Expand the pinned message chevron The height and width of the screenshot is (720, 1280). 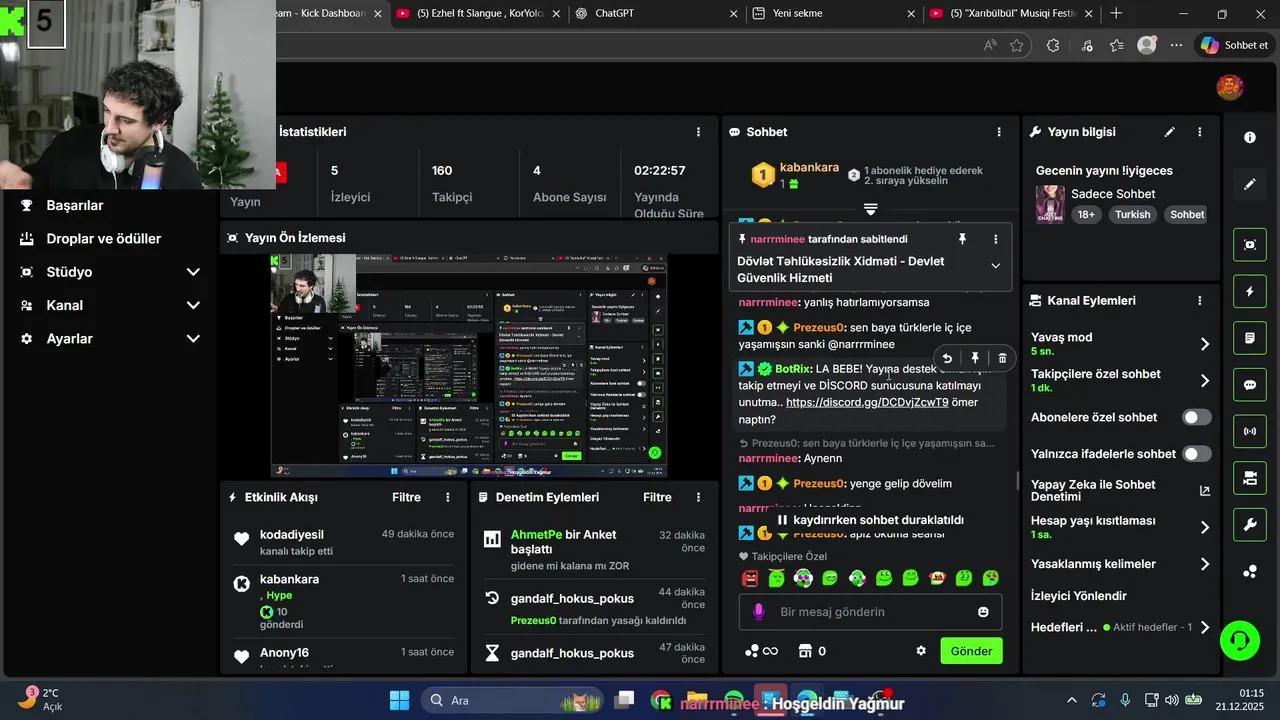click(995, 266)
